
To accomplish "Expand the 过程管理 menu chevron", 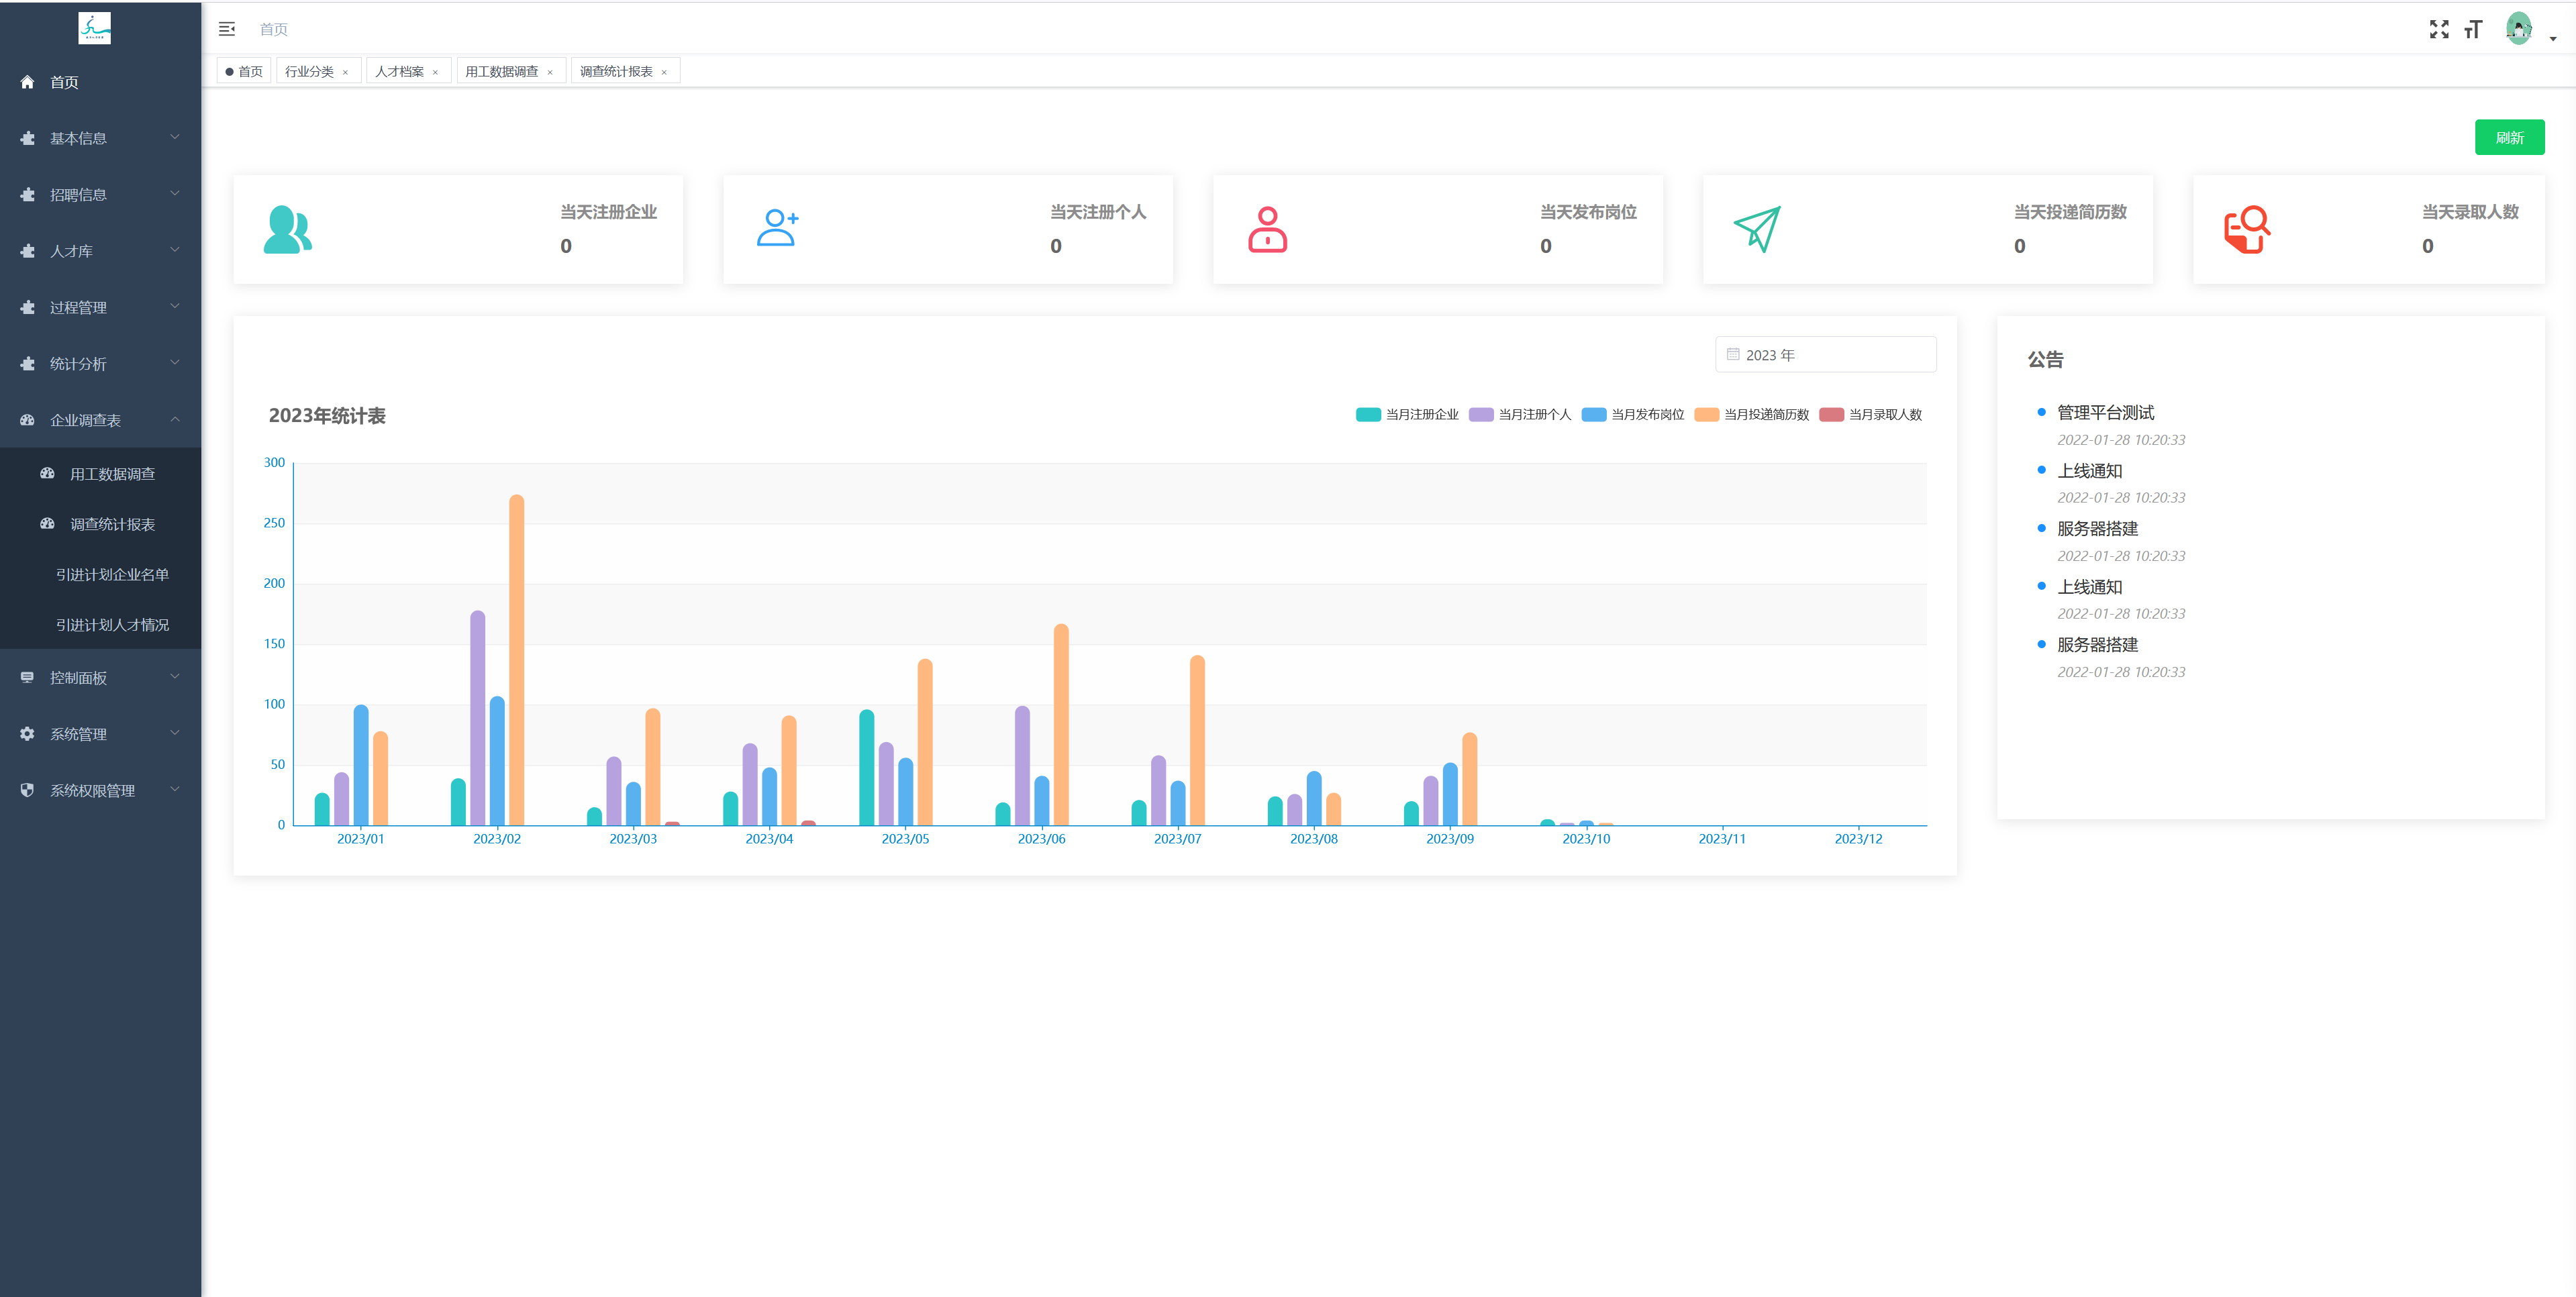I will click(x=175, y=306).
